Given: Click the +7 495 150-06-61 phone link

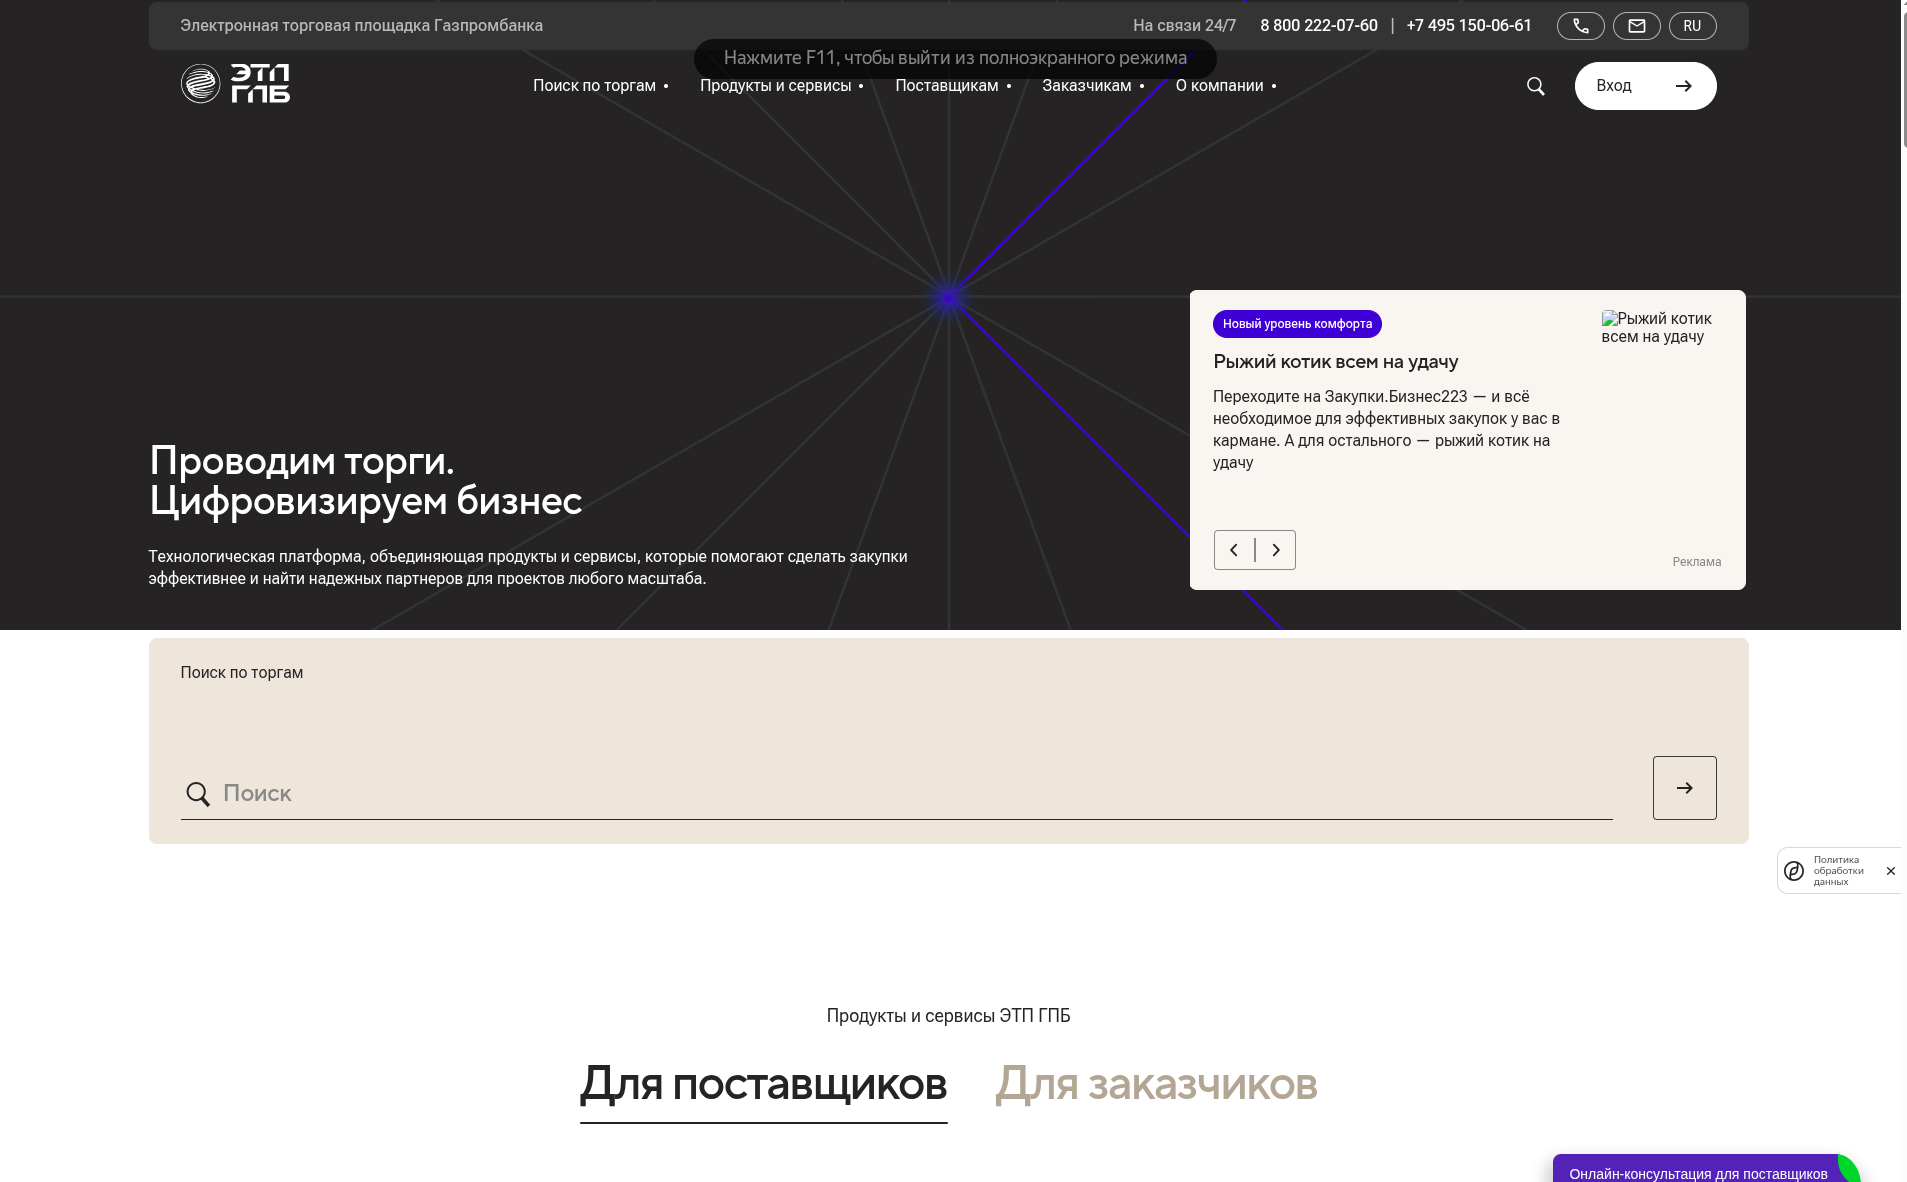Looking at the screenshot, I should [1468, 26].
